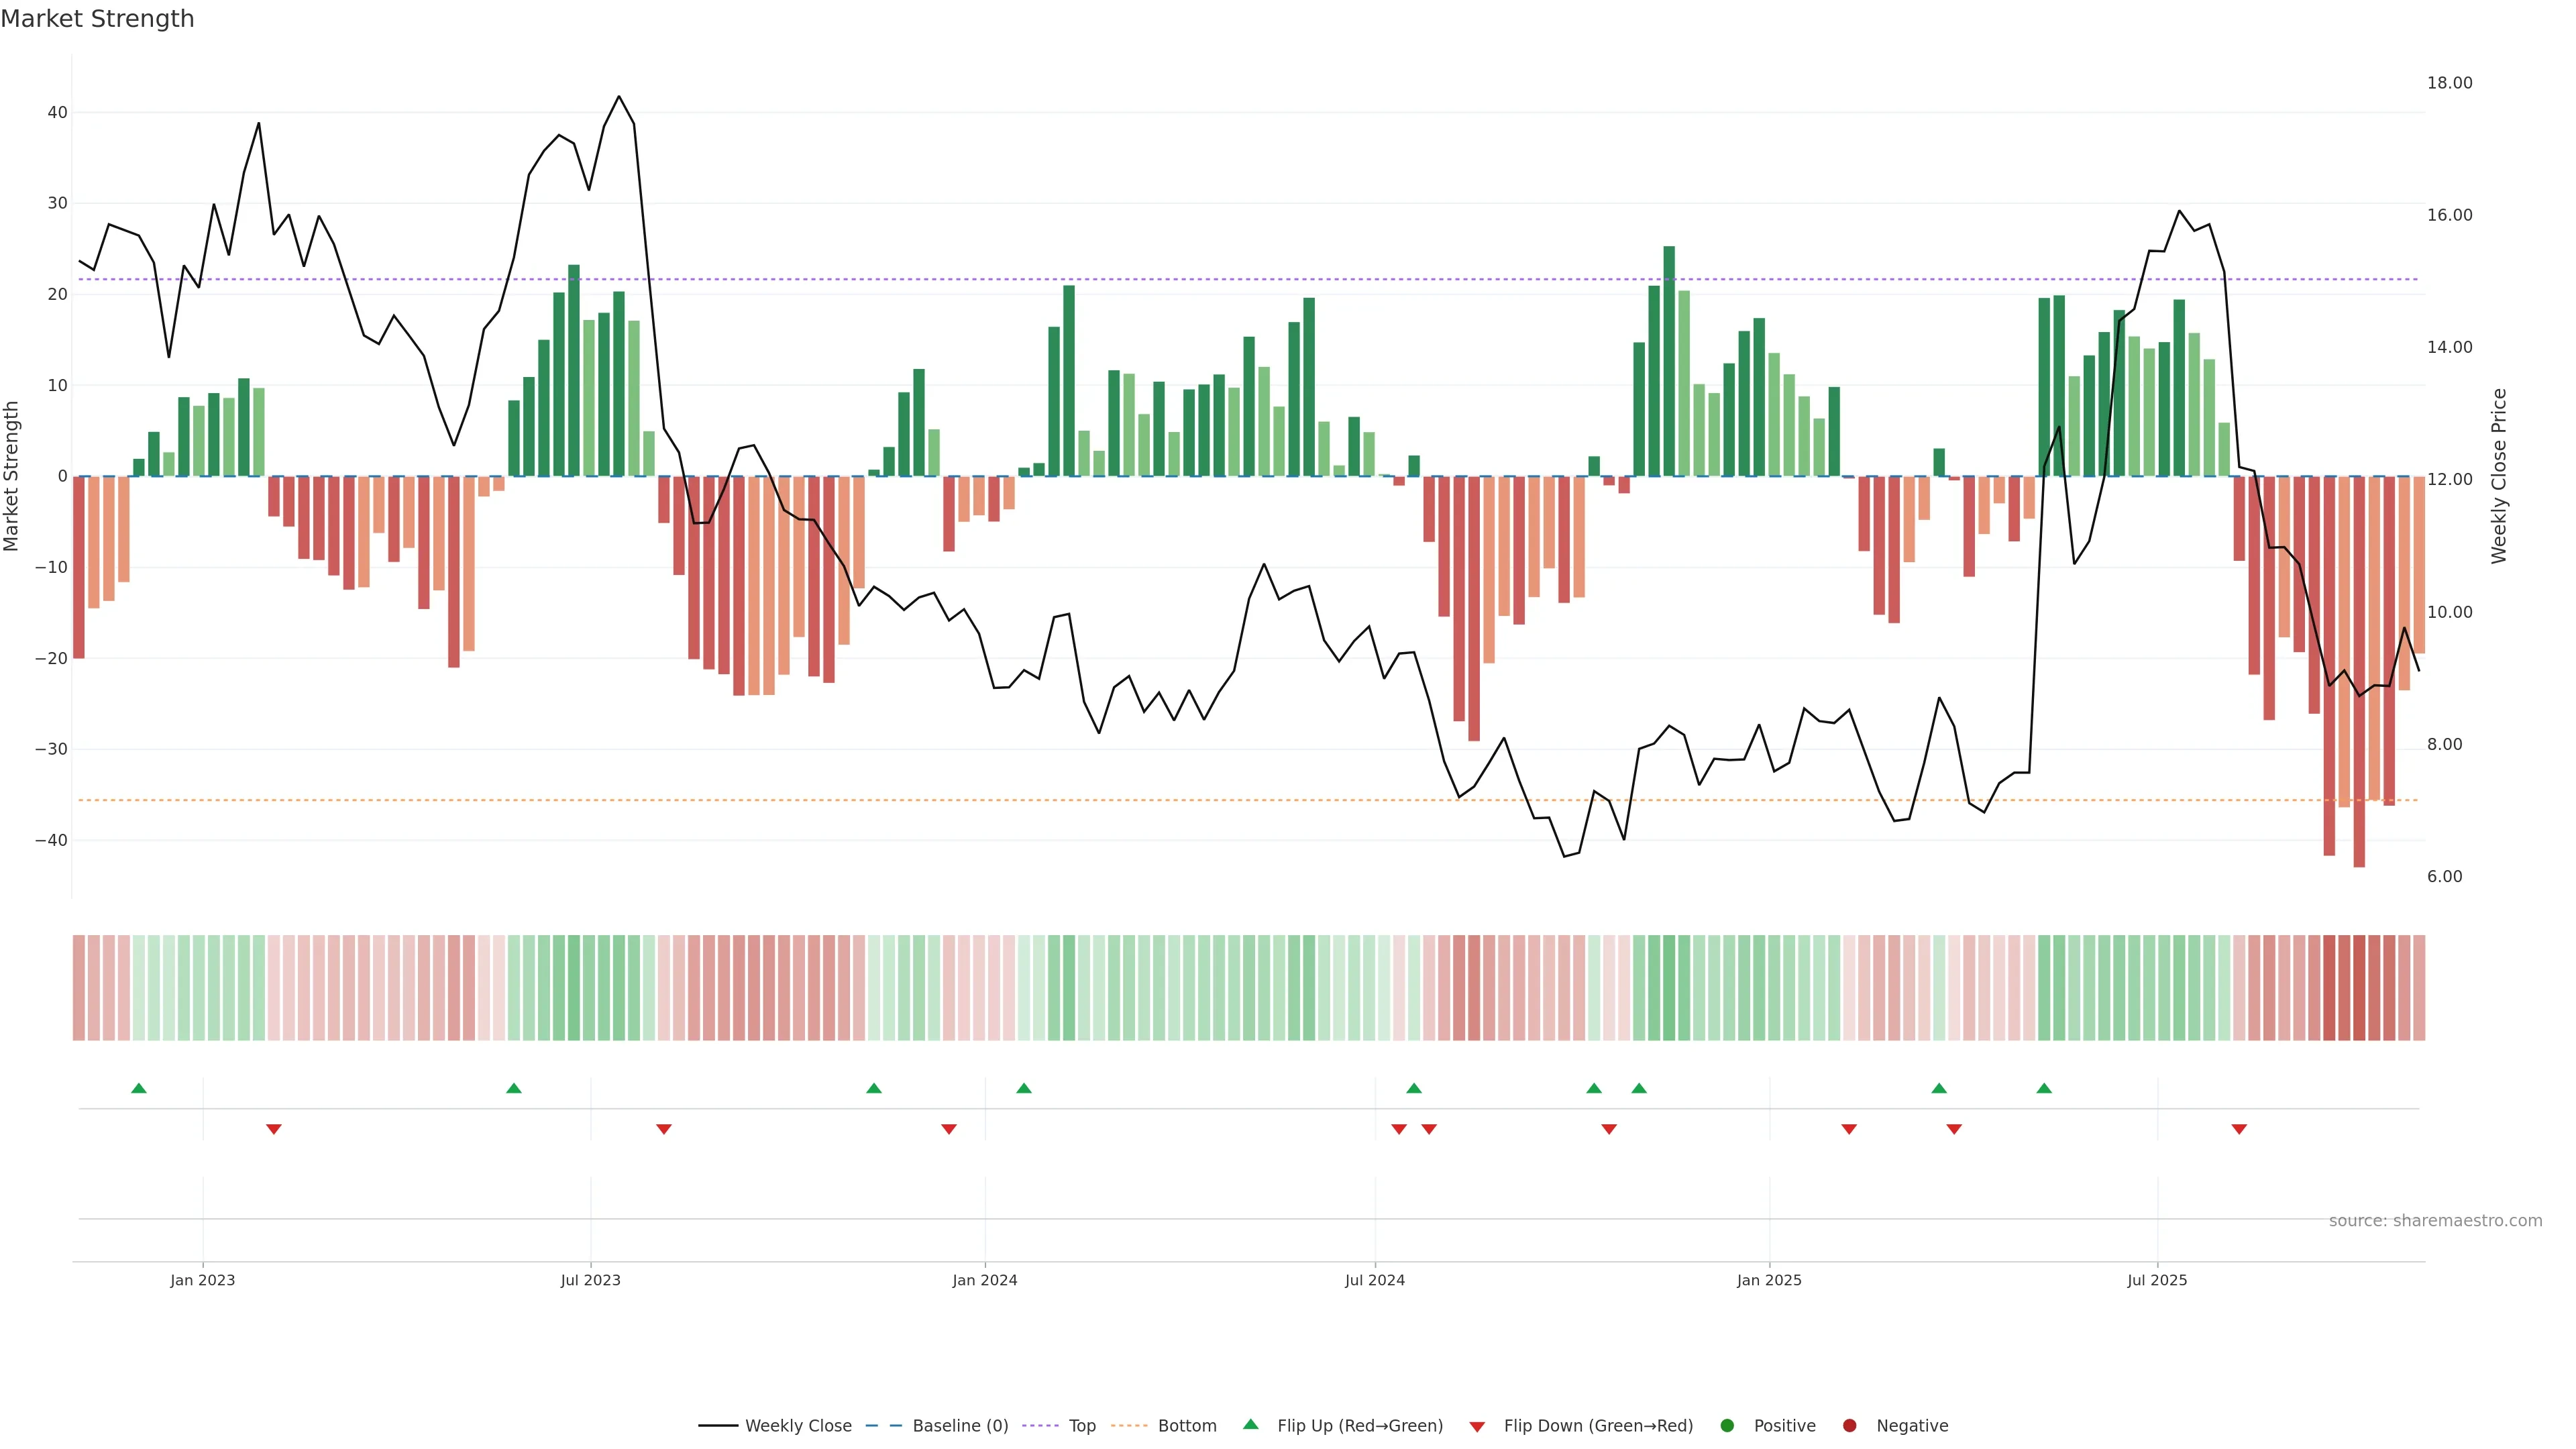2576x1449 pixels.
Task: Click the red flip-down marker after Jul 2025
Action: (2239, 1129)
